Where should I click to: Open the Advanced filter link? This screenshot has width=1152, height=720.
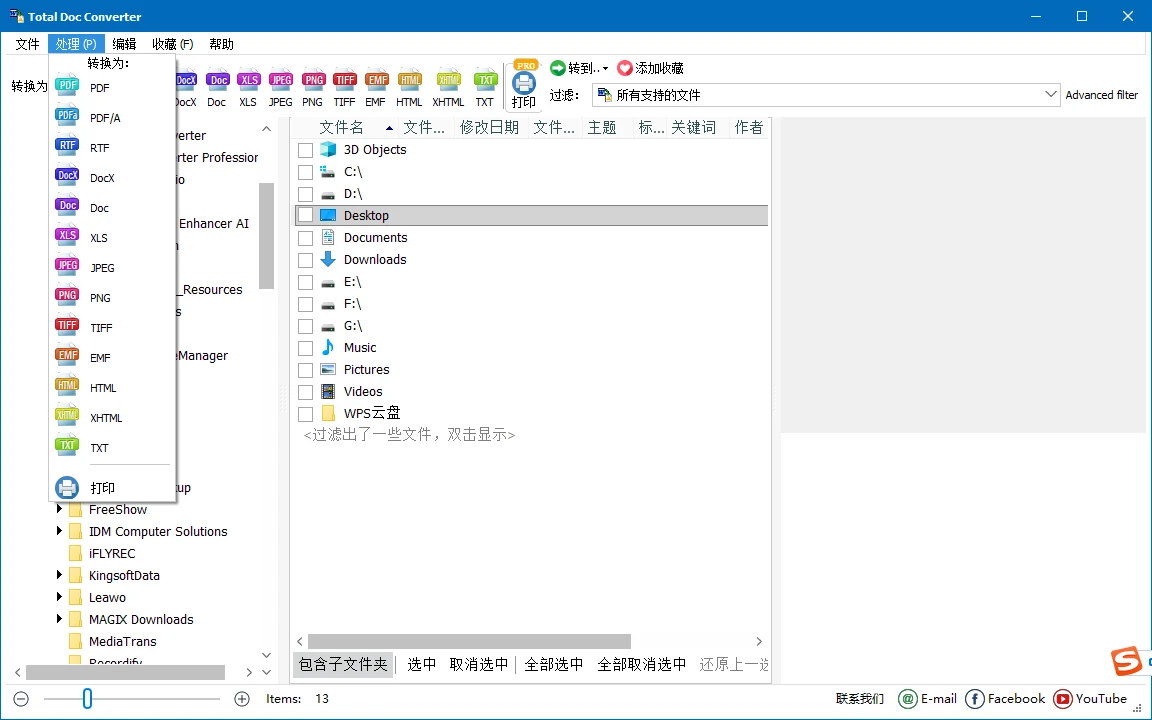tap(1102, 94)
